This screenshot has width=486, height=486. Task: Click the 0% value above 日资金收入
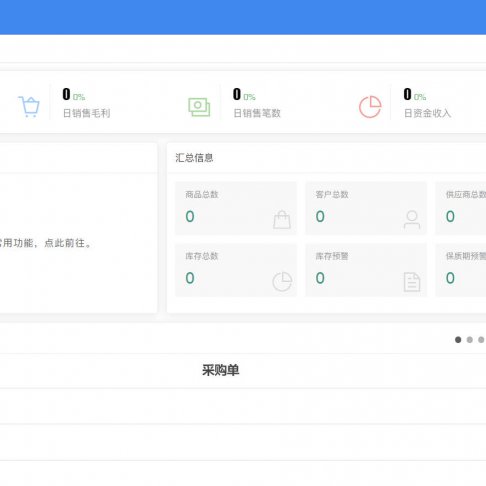(420, 97)
